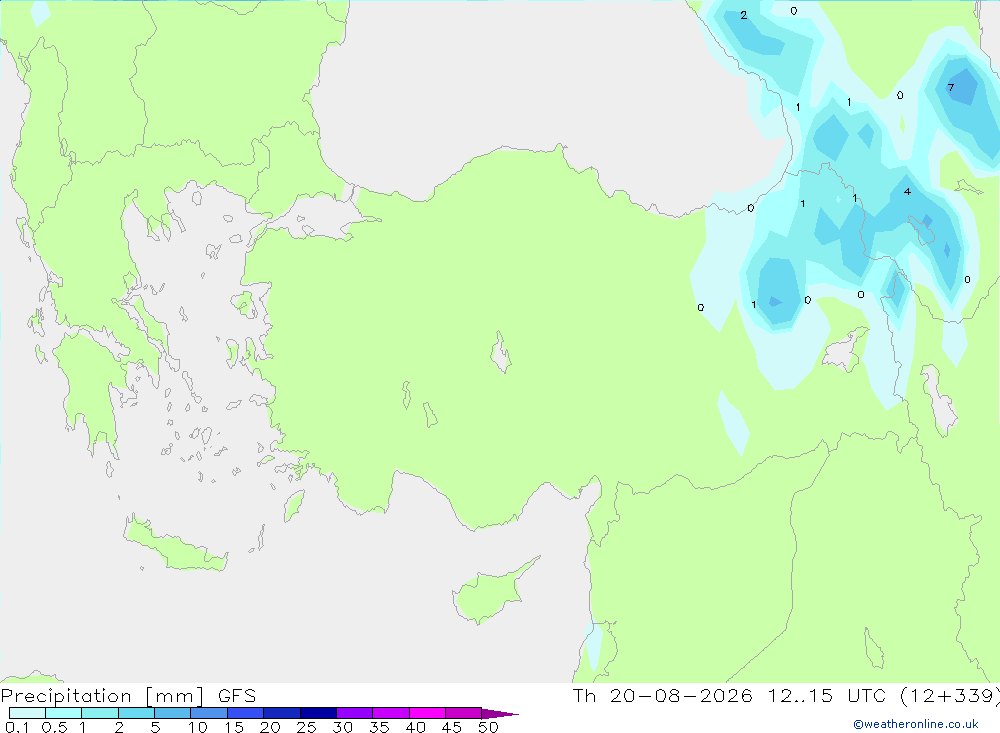Viewport: 1000px width, 733px height.
Task: Select the 0.5–1 mm legend swatch
Action: point(63,713)
